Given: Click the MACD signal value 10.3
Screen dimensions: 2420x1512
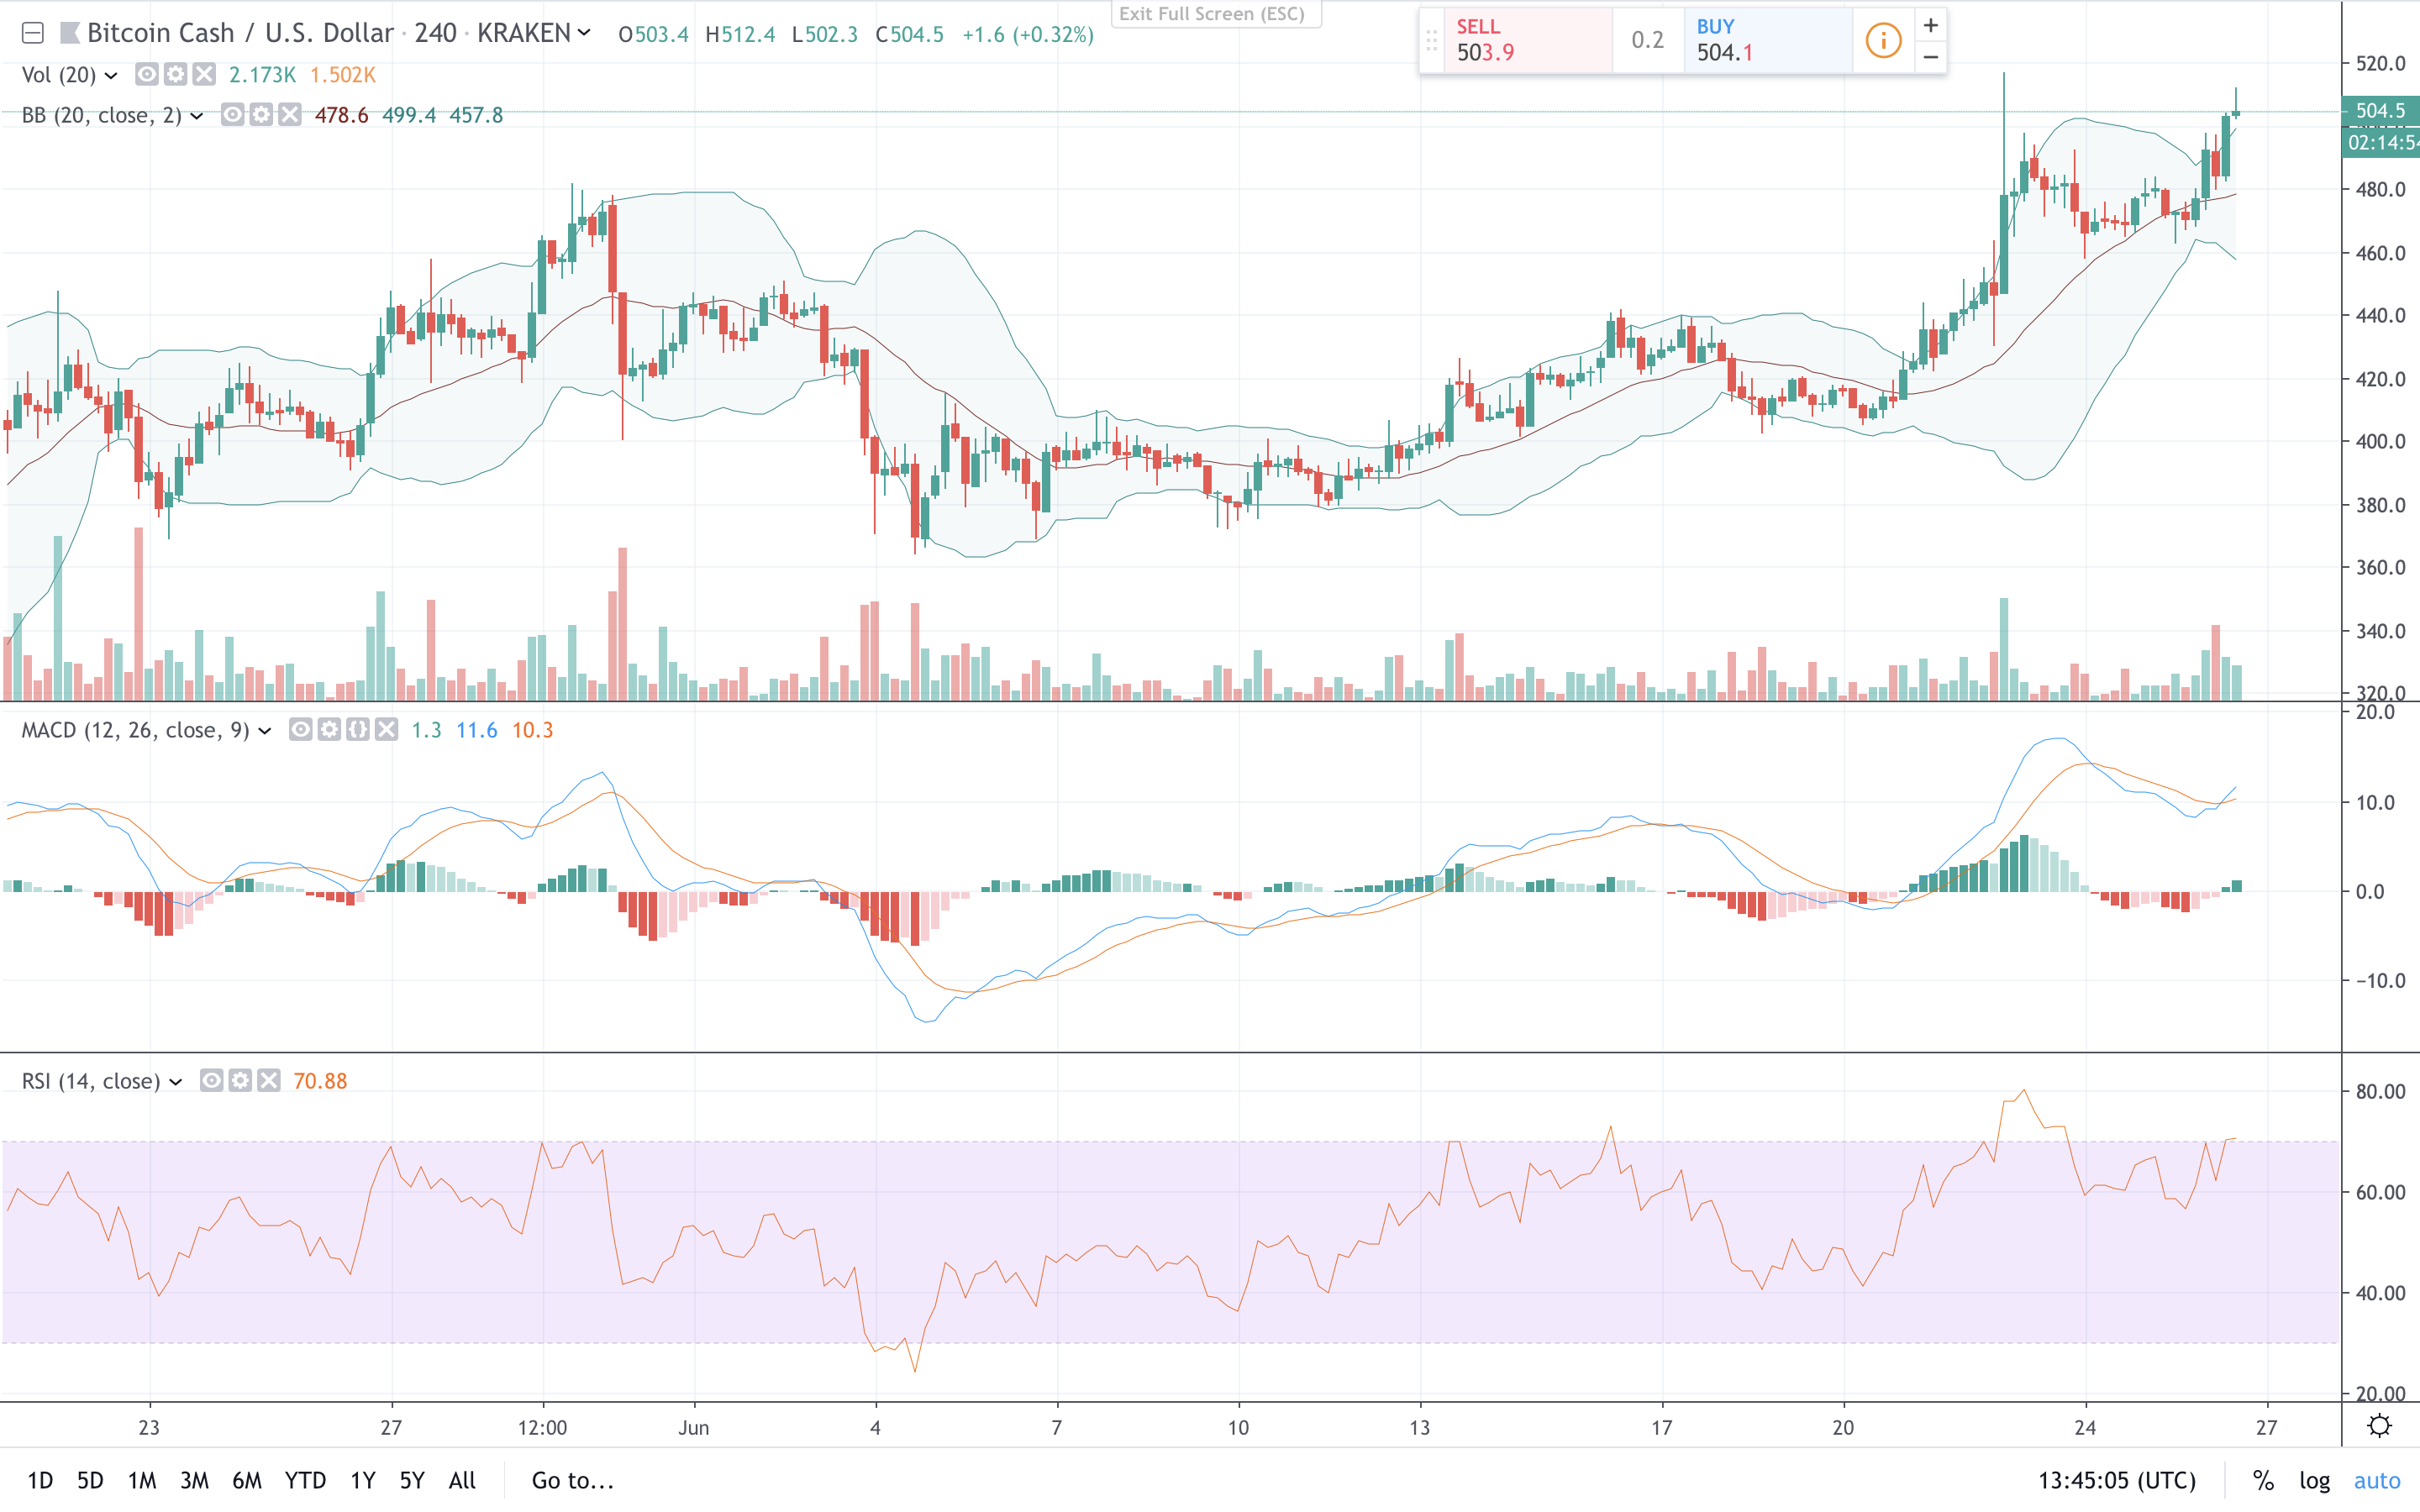Looking at the screenshot, I should (532, 731).
